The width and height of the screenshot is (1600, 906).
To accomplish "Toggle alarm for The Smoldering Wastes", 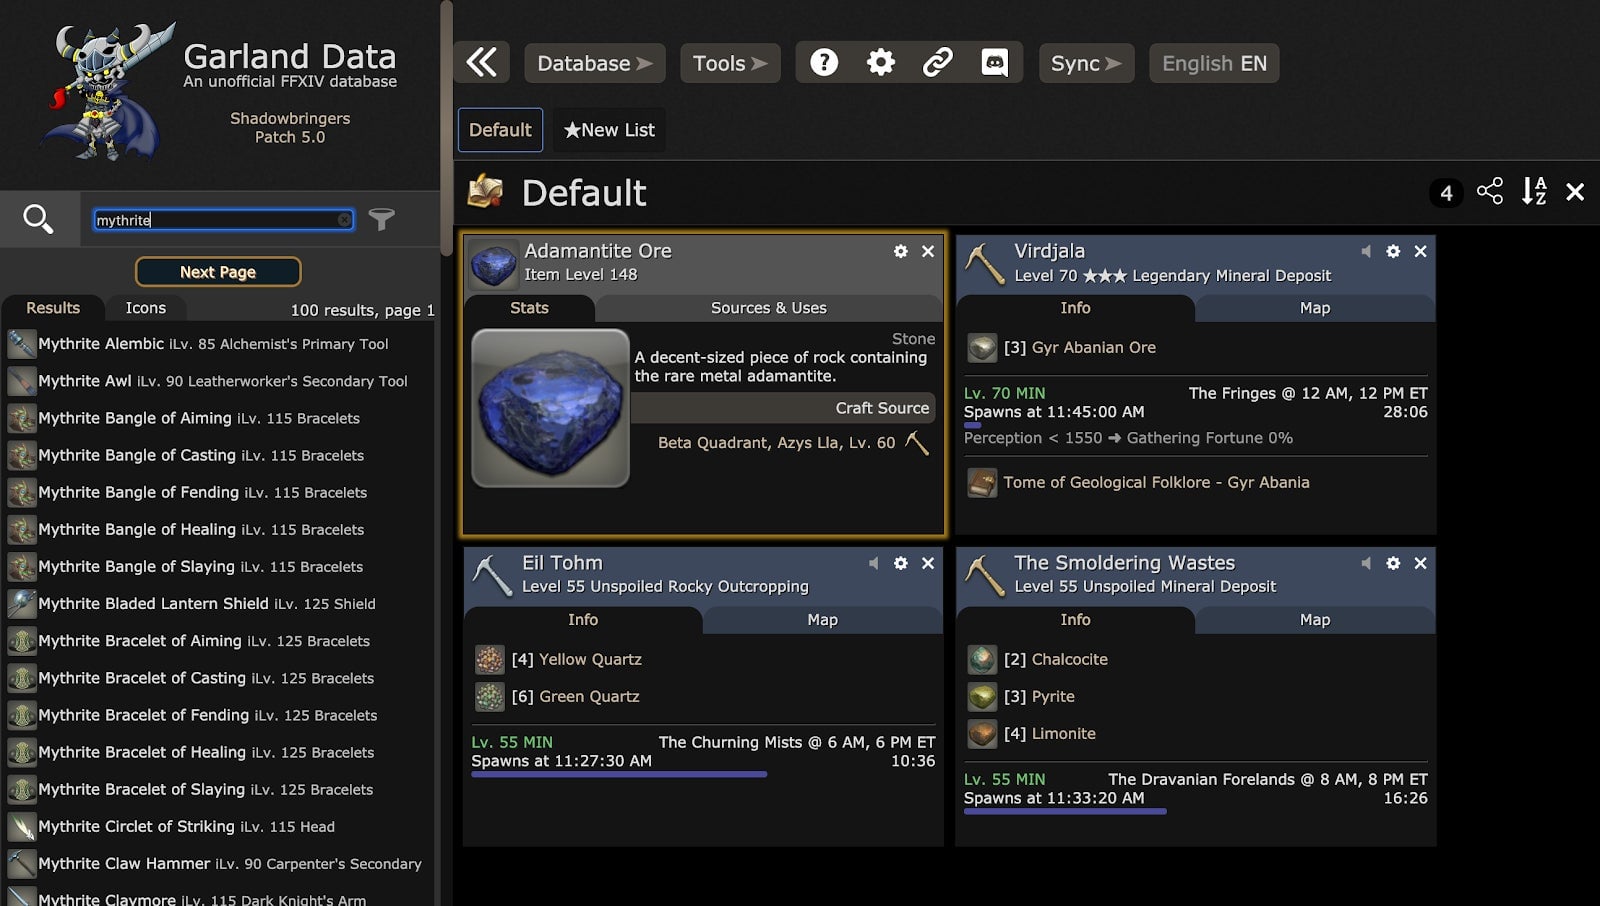I will pos(1366,563).
